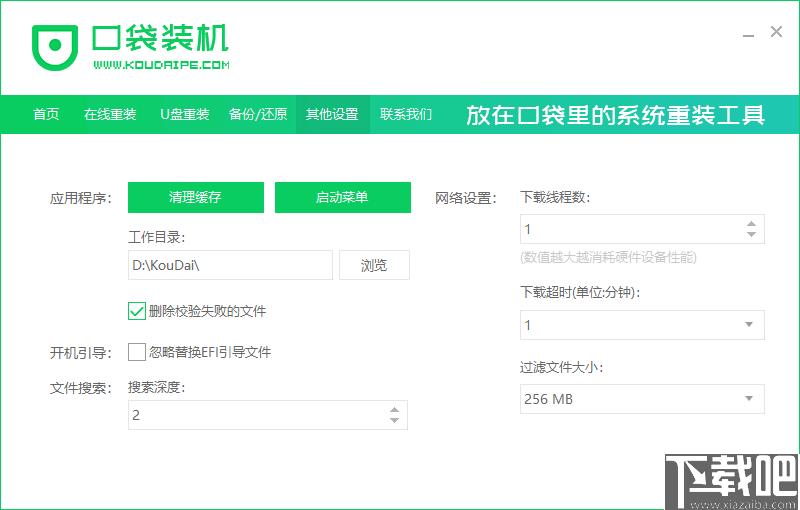This screenshot has width=800, height=510.
Task: Decrease 搜索深度 with the down arrow
Action: [394, 421]
